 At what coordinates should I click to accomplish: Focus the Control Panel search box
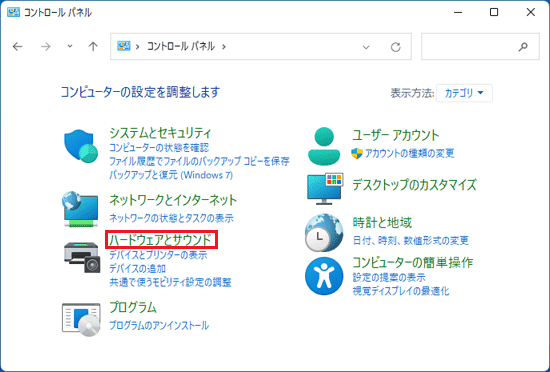(480, 46)
